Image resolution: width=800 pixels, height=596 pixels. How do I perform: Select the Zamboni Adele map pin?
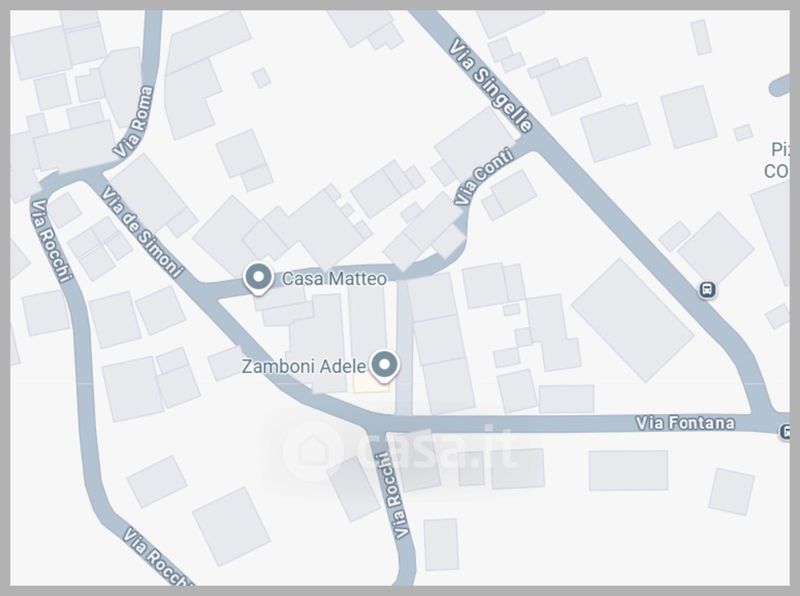click(384, 366)
